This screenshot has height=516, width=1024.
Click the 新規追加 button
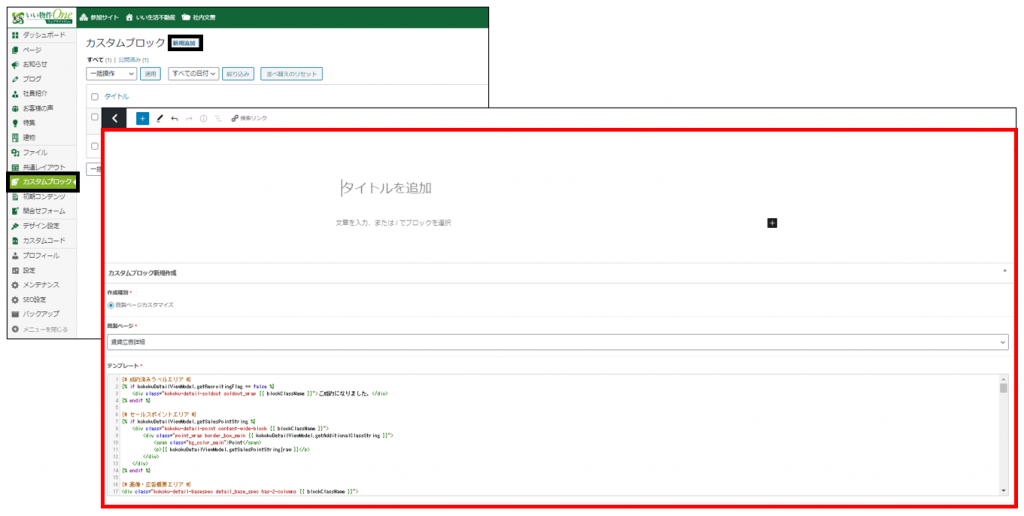pos(185,43)
